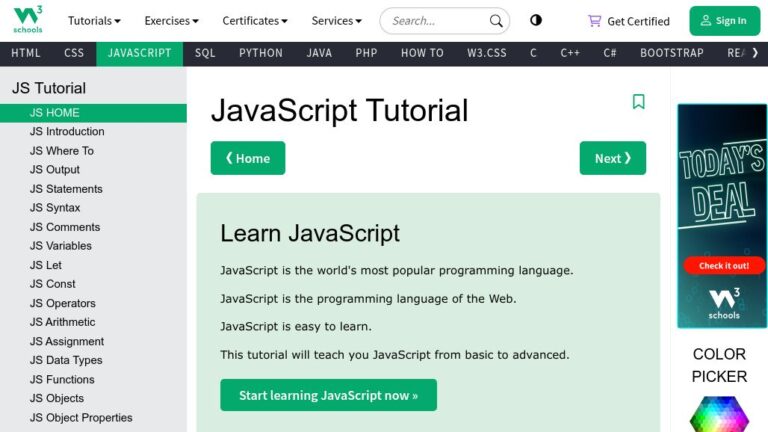Click Start learning JavaScript now button

(x=328, y=395)
